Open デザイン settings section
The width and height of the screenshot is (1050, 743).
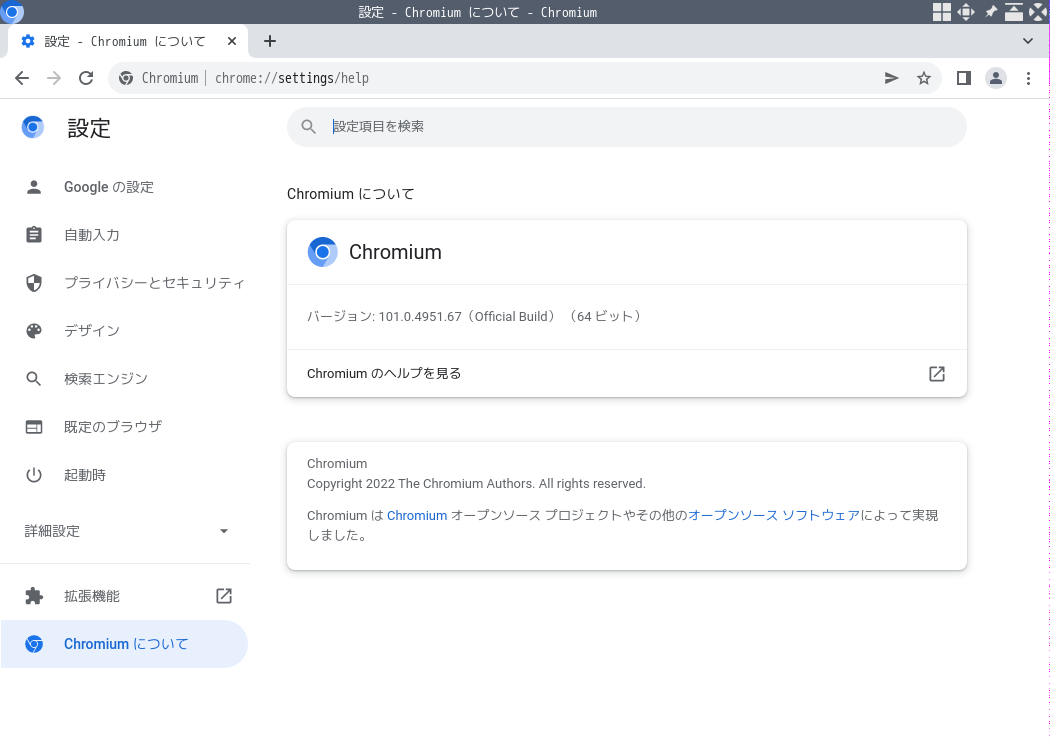(x=125, y=331)
